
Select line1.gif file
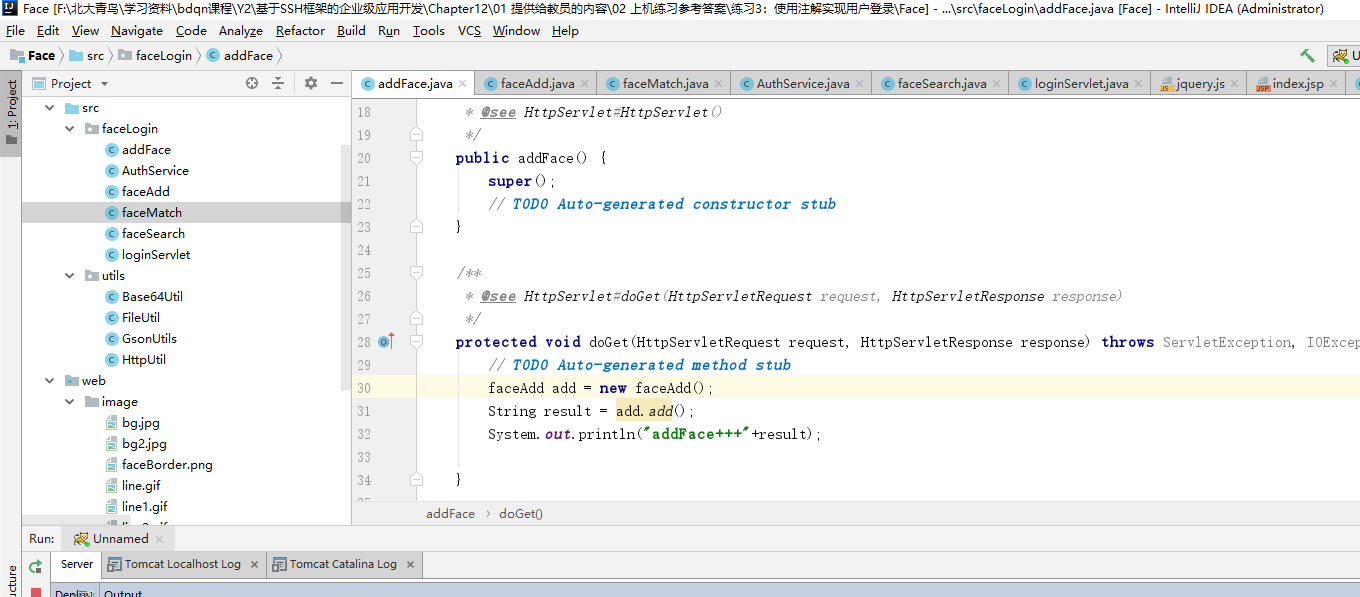pyautogui.click(x=145, y=507)
